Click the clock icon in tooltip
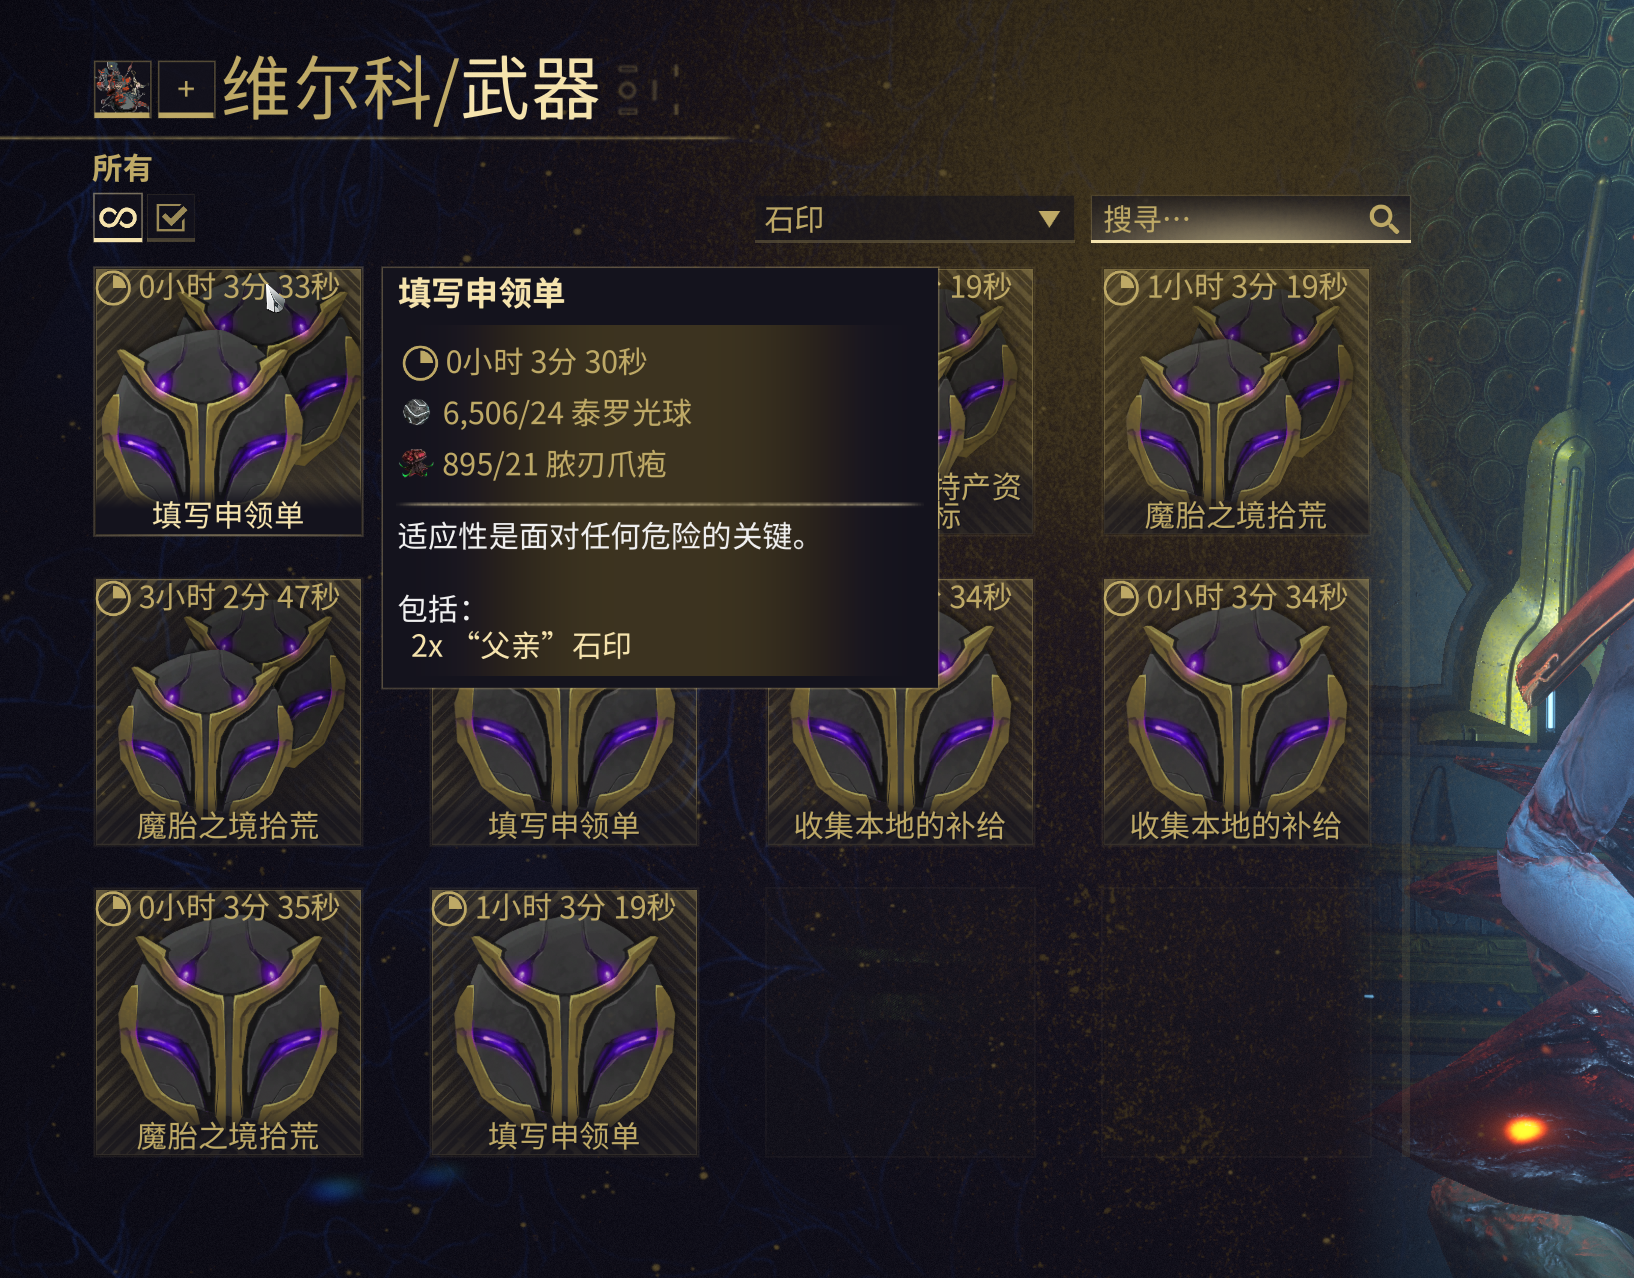 coord(420,363)
